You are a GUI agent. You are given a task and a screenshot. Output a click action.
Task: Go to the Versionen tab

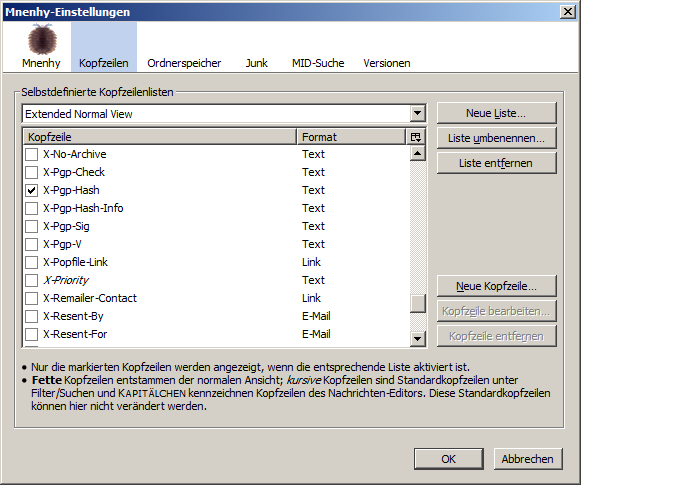click(386, 63)
